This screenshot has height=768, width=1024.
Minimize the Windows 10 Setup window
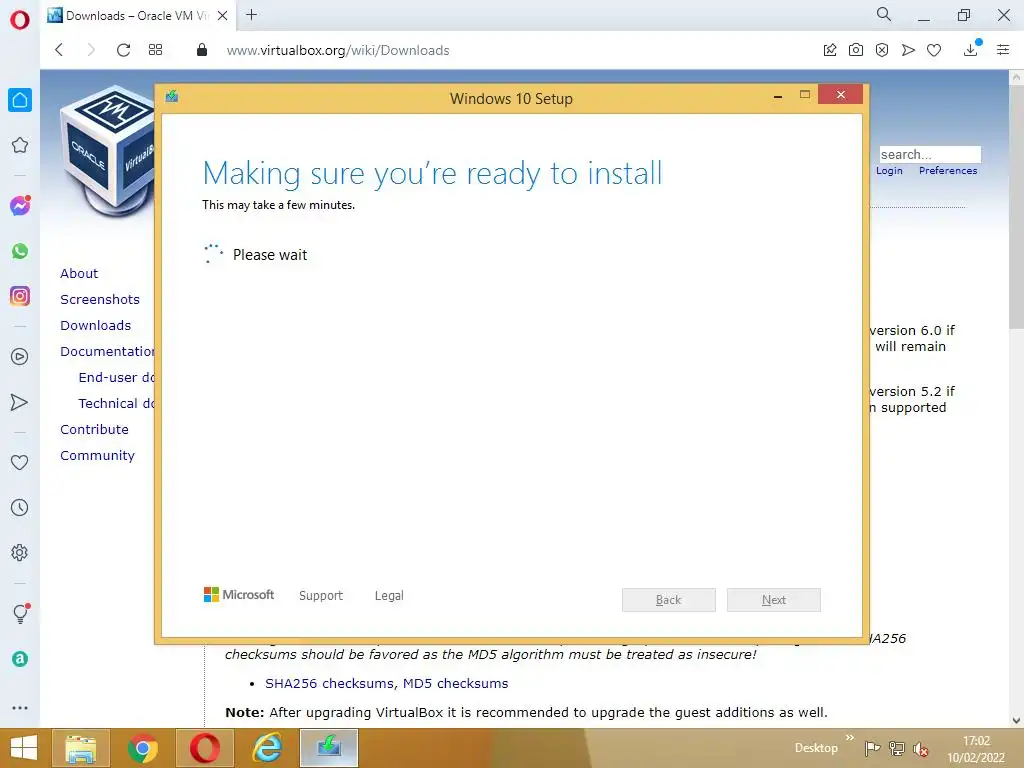click(x=778, y=97)
